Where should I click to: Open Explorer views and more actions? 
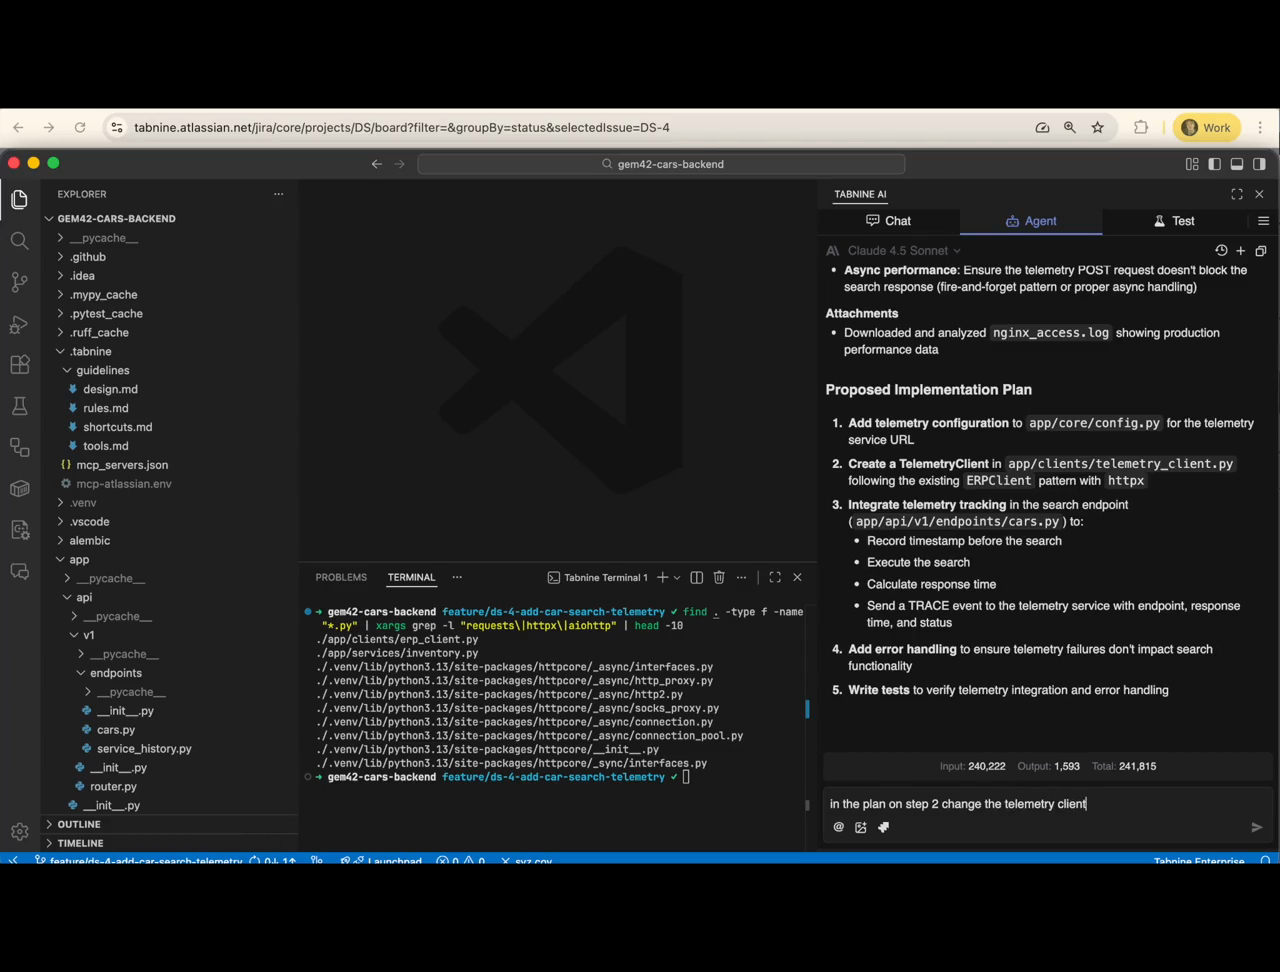click(279, 194)
